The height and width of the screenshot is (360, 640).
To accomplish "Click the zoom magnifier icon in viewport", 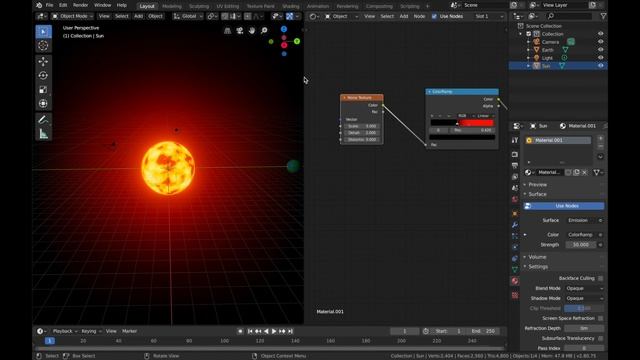I will 264,31.
